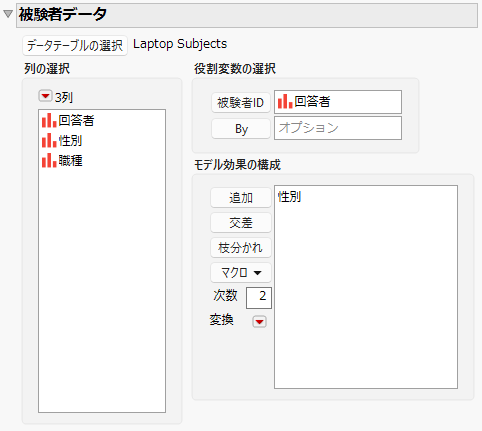Select the 回答者 column in the column list
Viewport: 482px width, 431px height.
[x=76, y=120]
